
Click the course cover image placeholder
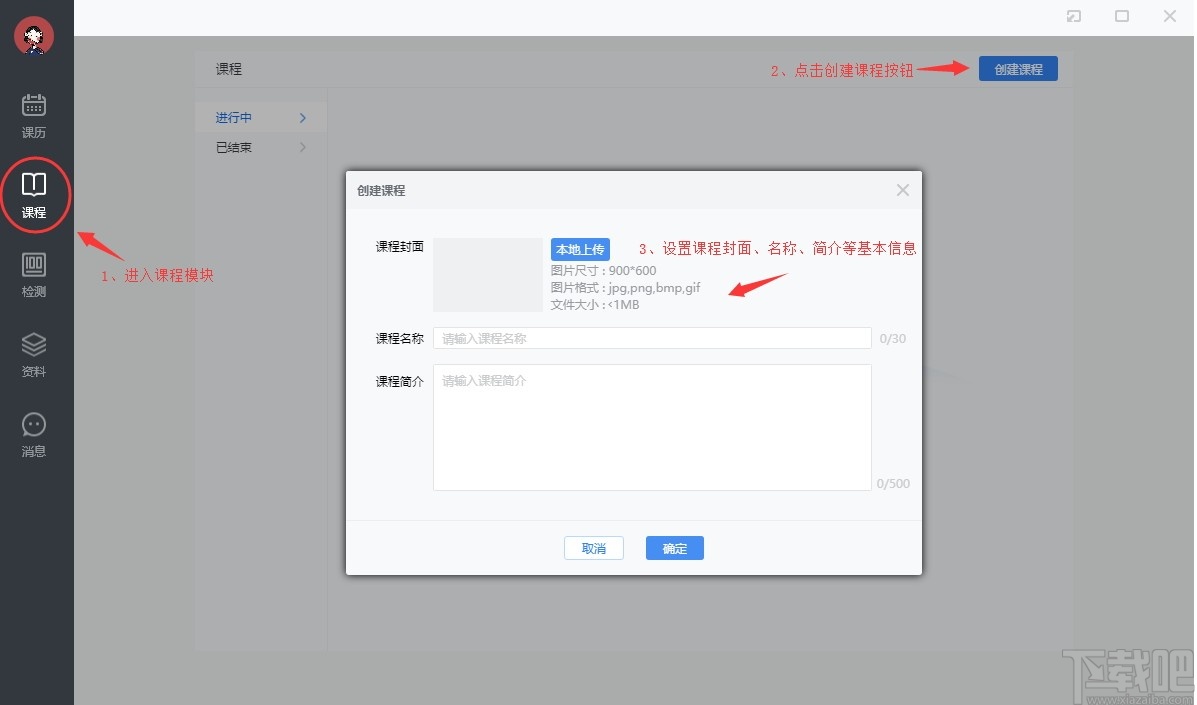[487, 275]
